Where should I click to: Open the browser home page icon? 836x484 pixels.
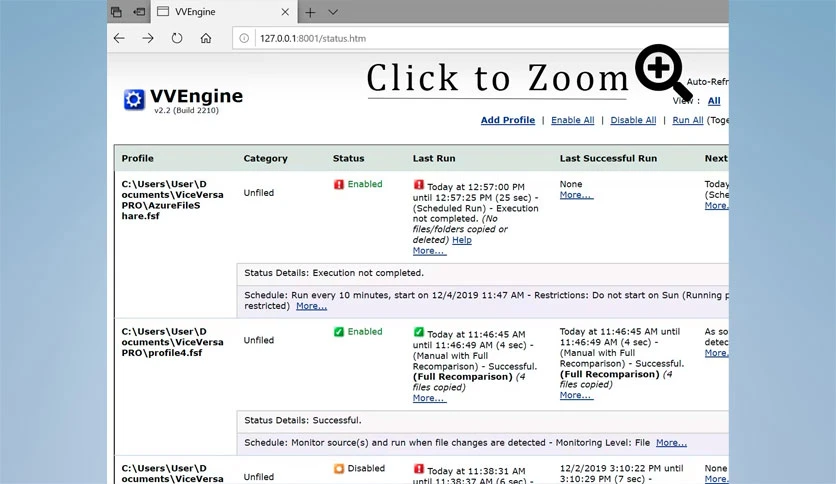pyautogui.click(x=206, y=38)
